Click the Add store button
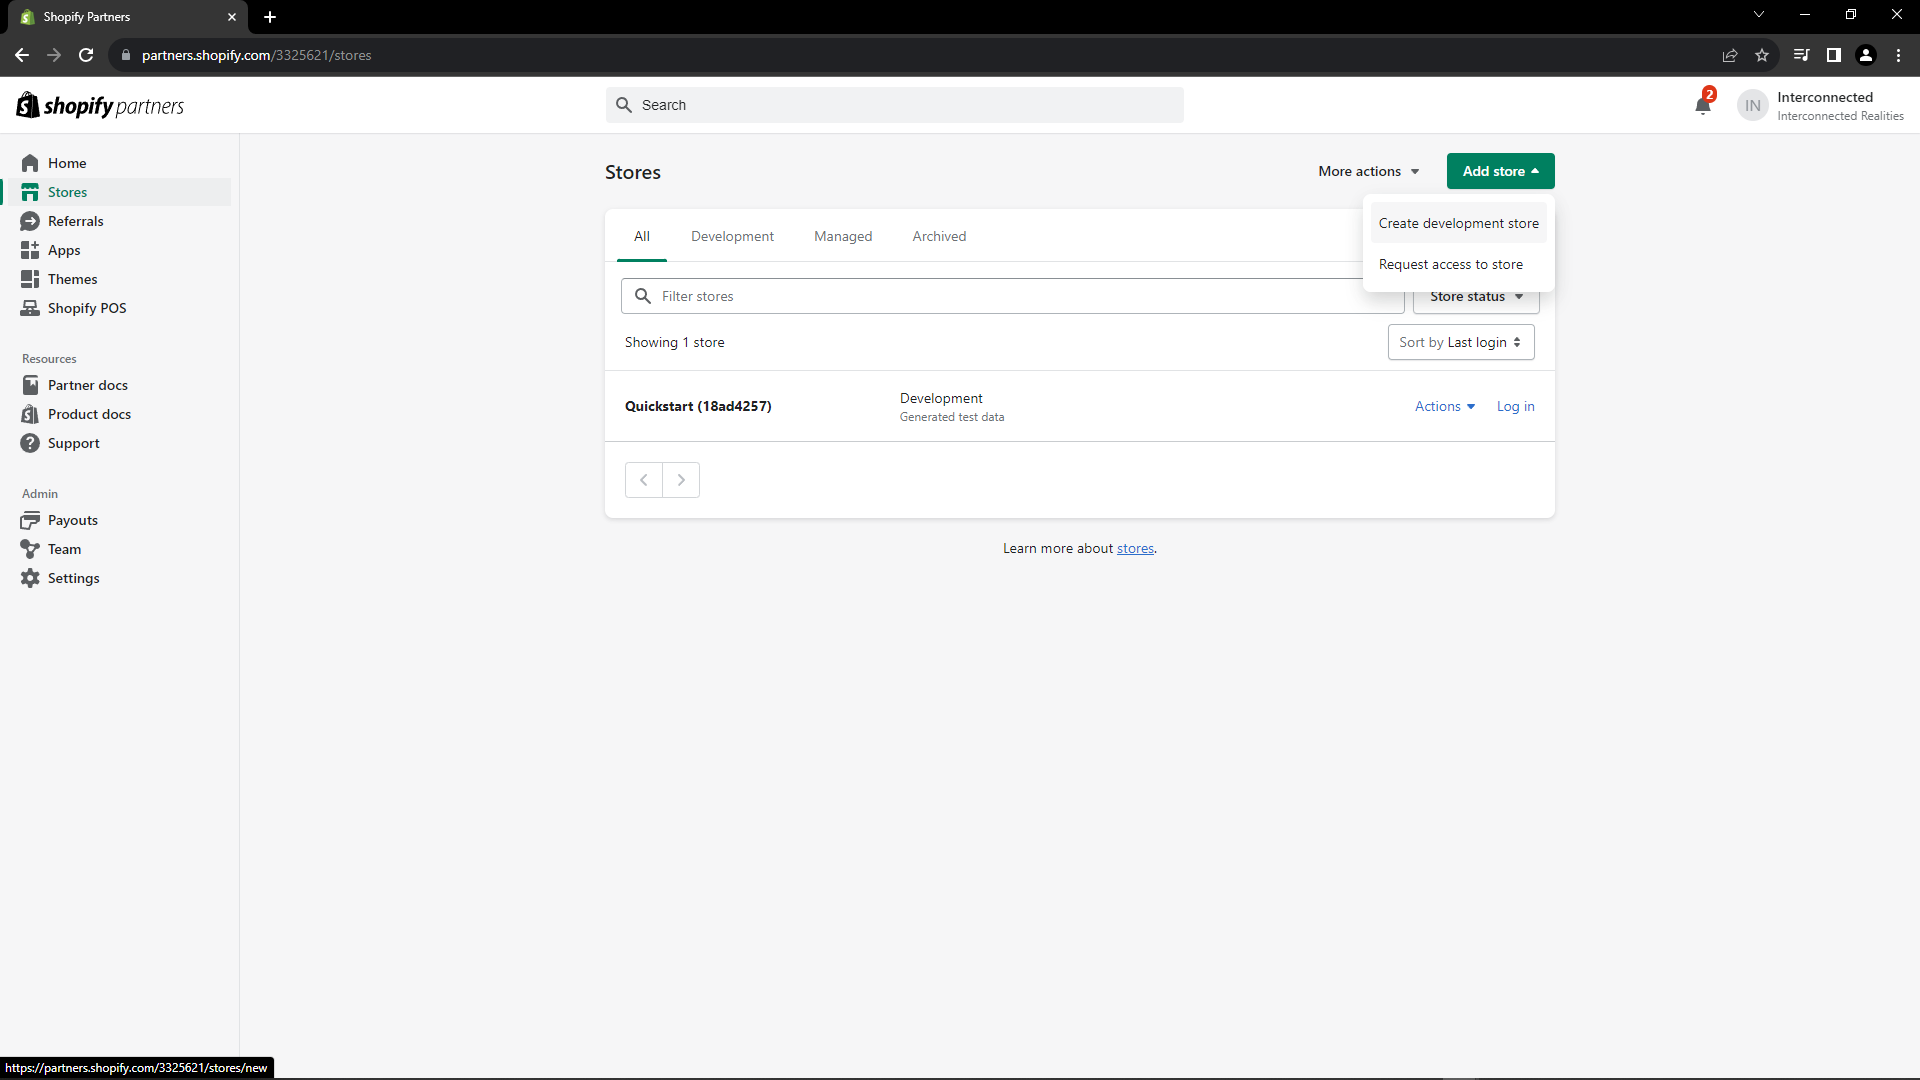Viewport: 1920px width, 1080px height. [x=1499, y=171]
